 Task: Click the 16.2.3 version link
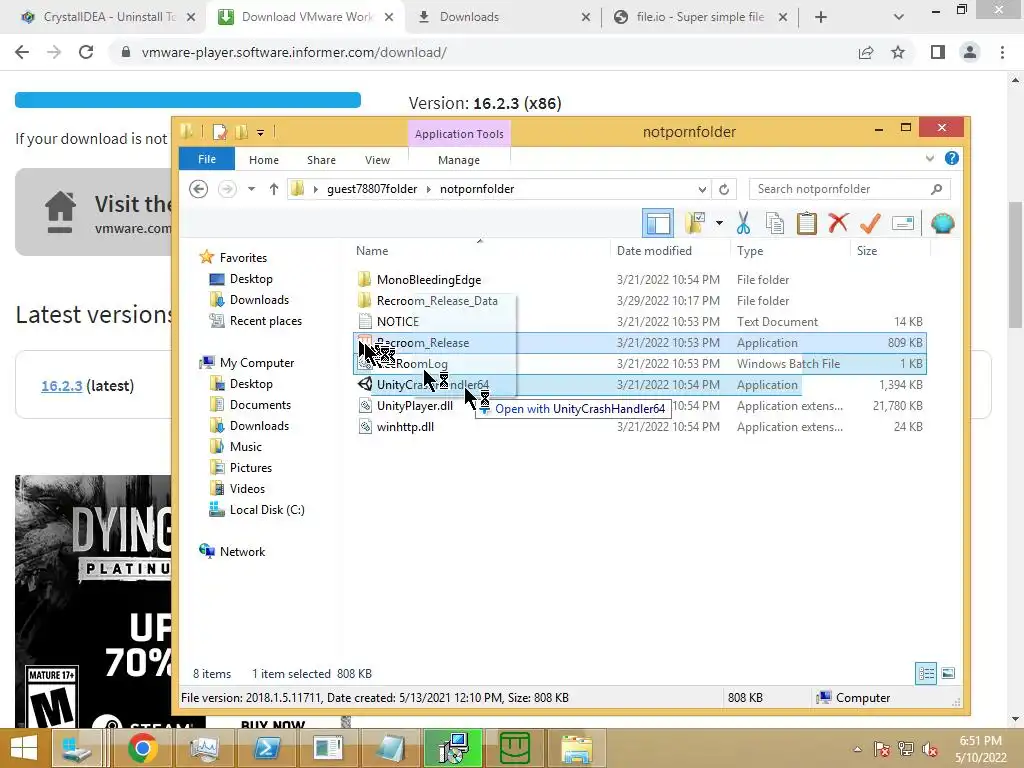coord(61,386)
